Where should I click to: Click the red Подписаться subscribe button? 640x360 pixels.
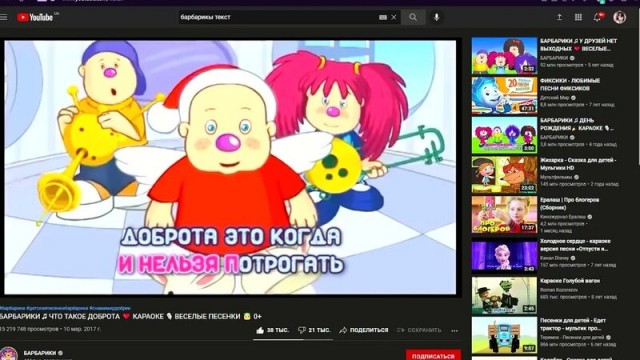tap(433, 356)
